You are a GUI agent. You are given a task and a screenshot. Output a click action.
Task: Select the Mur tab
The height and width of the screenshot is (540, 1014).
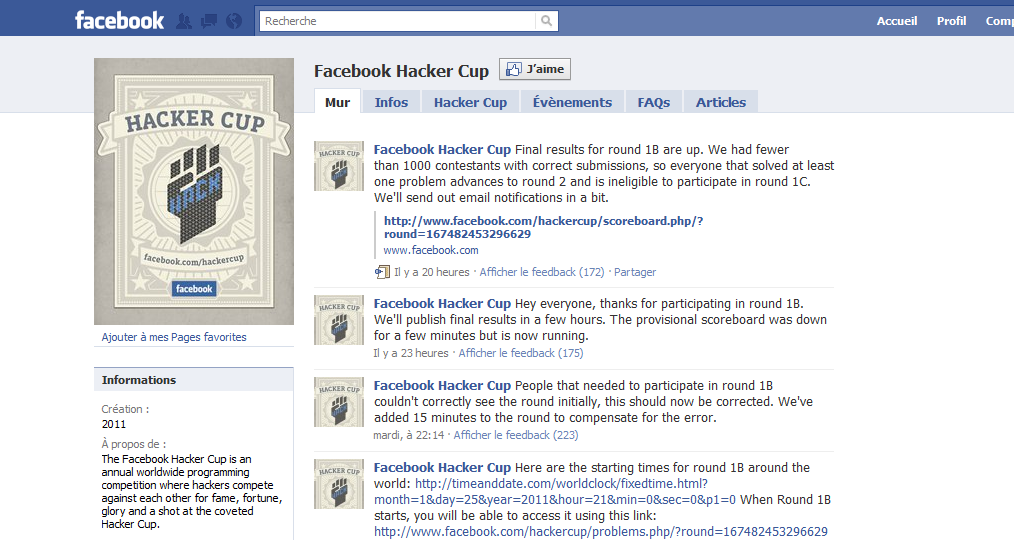(337, 102)
